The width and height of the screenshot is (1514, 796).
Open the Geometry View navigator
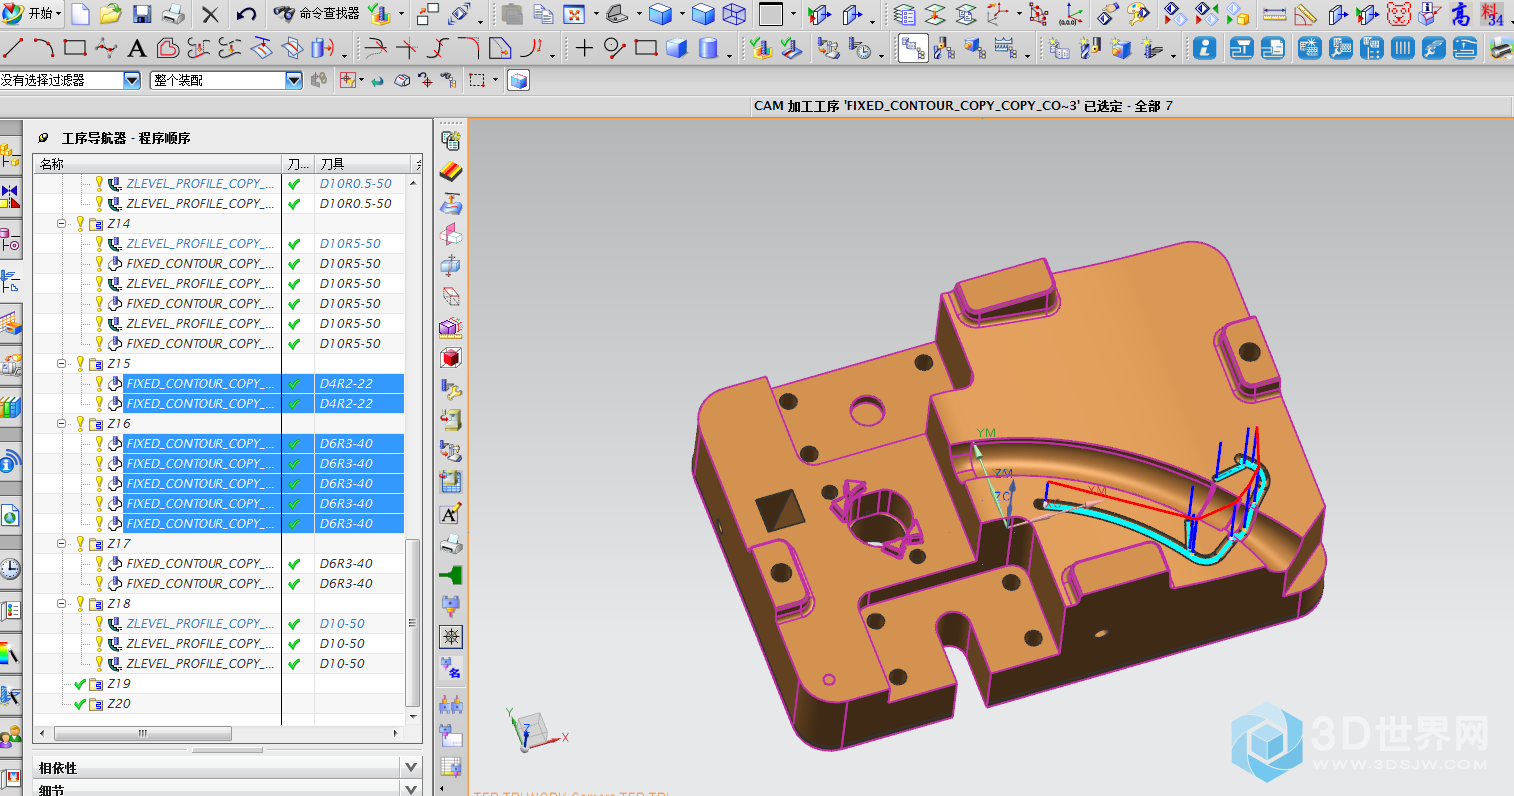pos(974,47)
